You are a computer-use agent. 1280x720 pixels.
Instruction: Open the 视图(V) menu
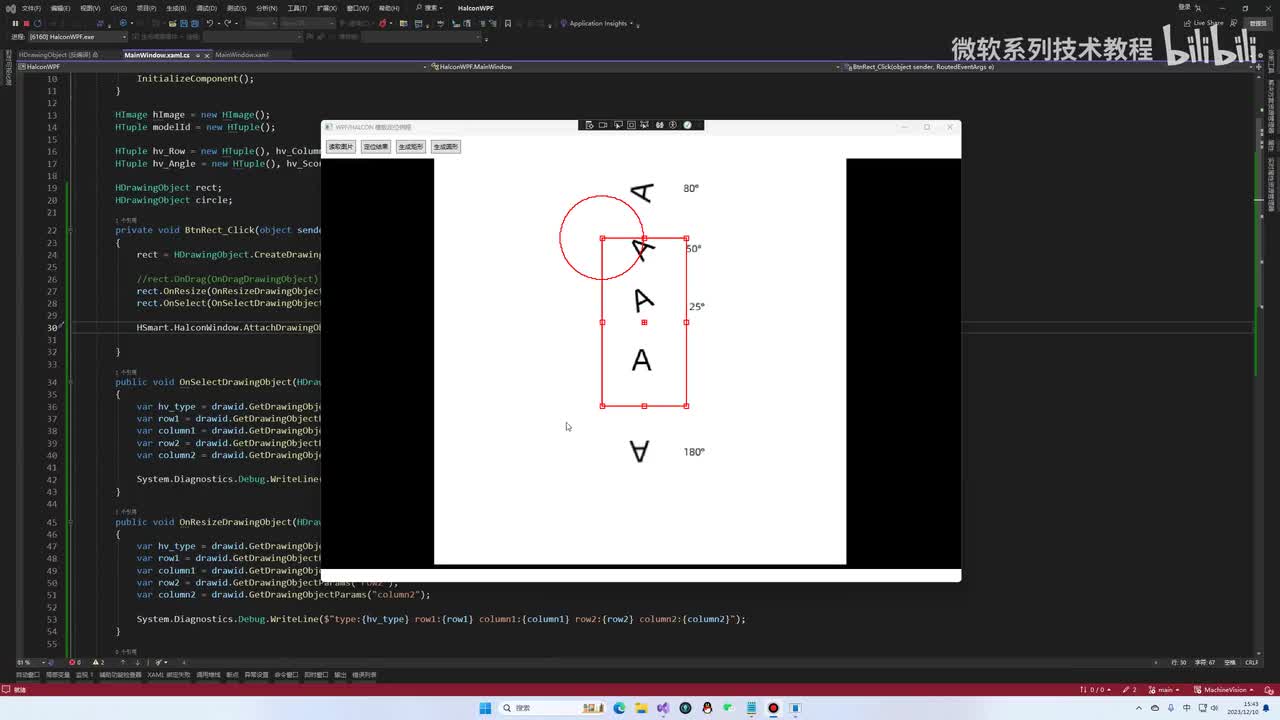click(x=90, y=8)
